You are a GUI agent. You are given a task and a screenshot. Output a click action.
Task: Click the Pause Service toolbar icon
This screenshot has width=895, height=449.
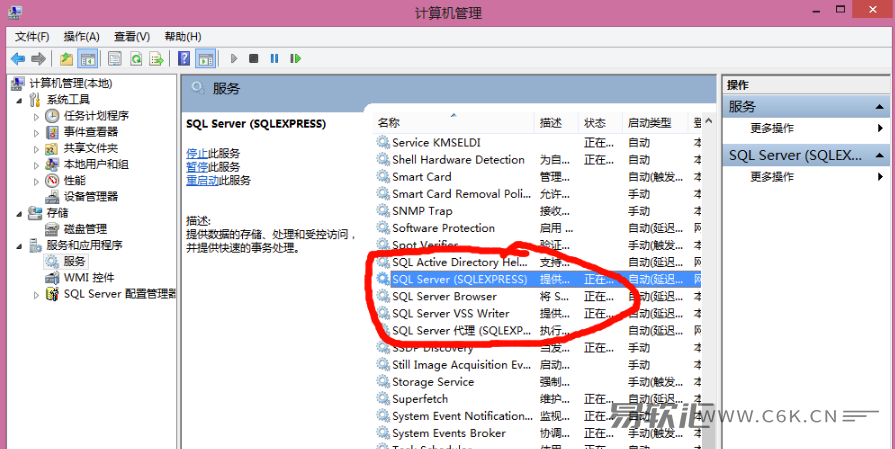click(275, 58)
